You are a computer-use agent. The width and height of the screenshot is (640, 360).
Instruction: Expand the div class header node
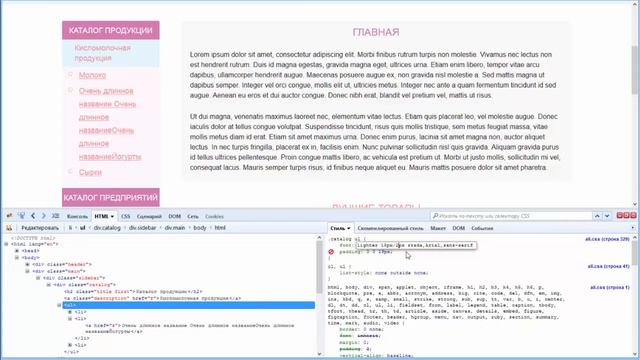pos(28,264)
